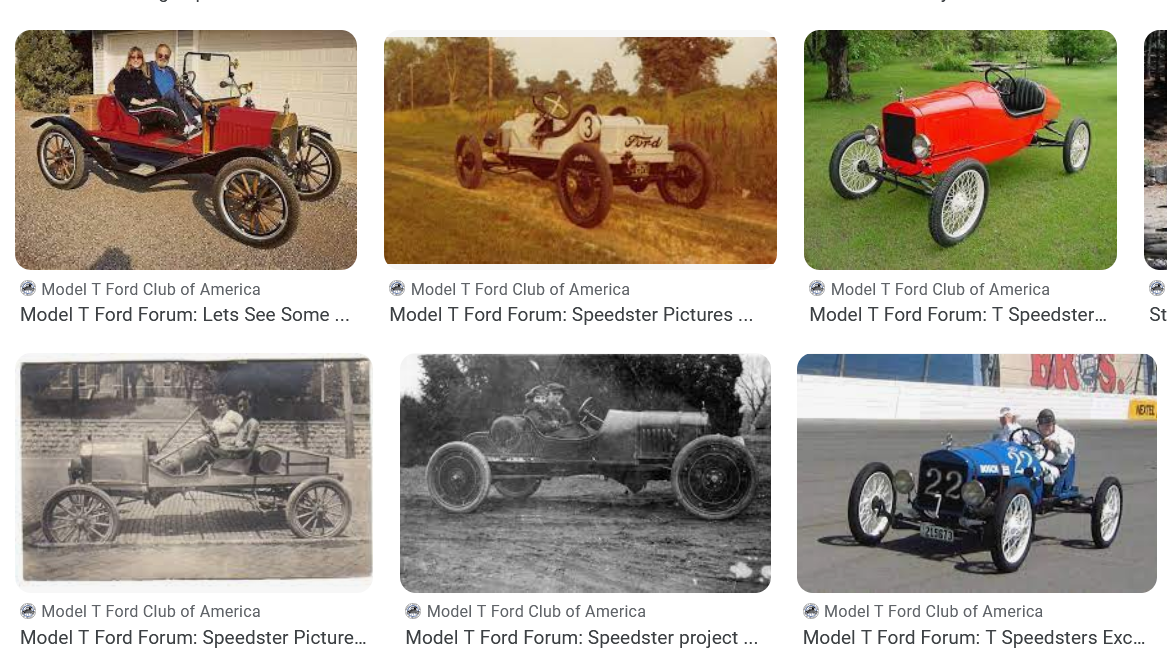The width and height of the screenshot is (1167, 659).
Task: Click the favicon below the blue number 22 racer
Action: [x=810, y=611]
